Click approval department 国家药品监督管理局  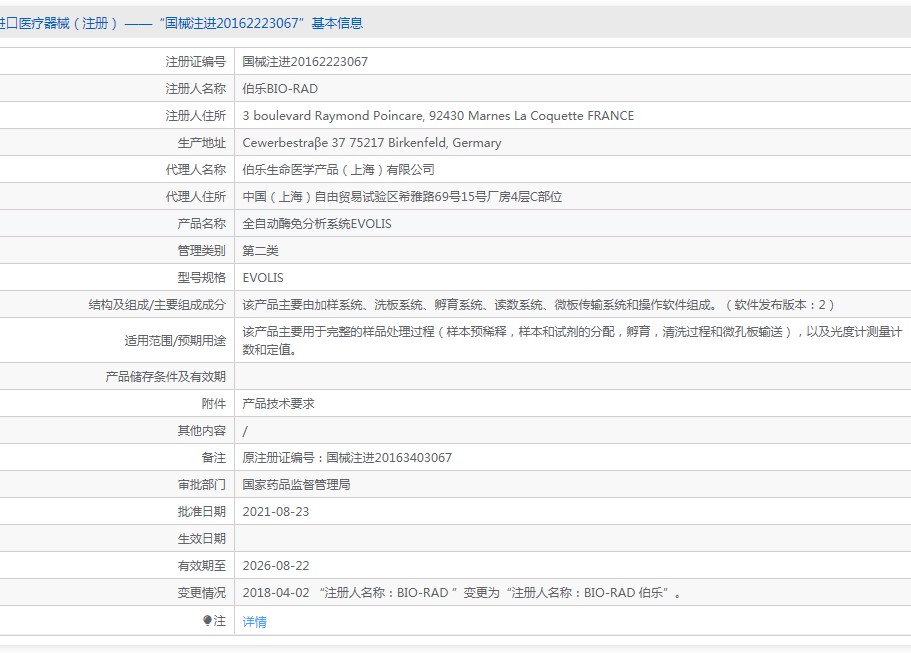tap(296, 485)
